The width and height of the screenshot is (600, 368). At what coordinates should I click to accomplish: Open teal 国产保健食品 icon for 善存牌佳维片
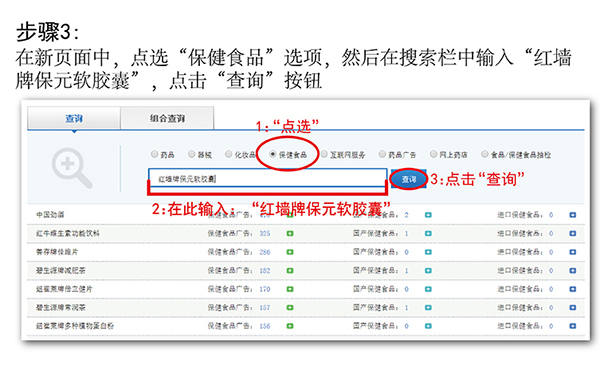click(x=428, y=252)
